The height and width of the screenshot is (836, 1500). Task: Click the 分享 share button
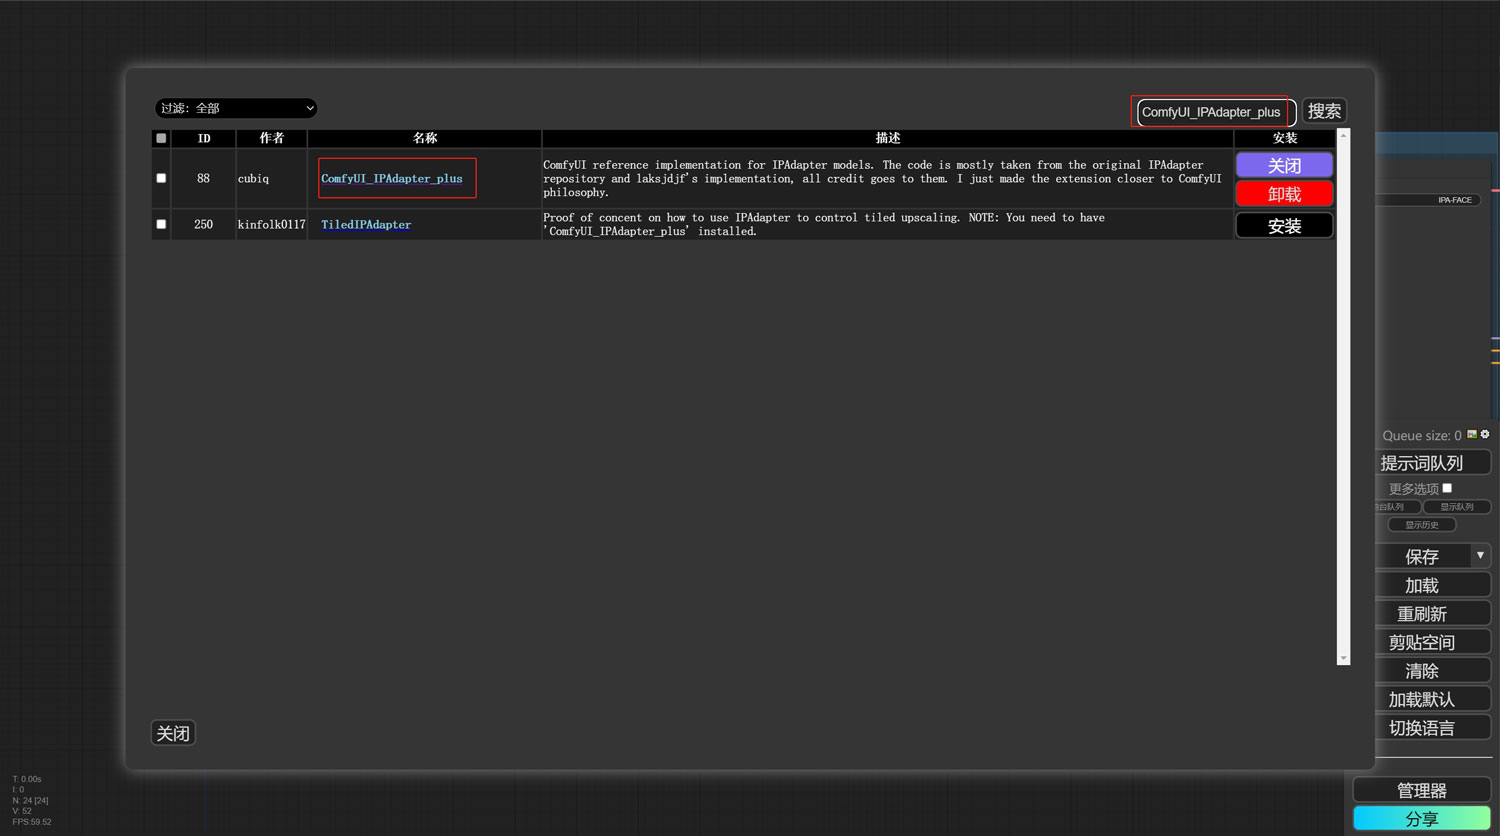click(x=1422, y=819)
